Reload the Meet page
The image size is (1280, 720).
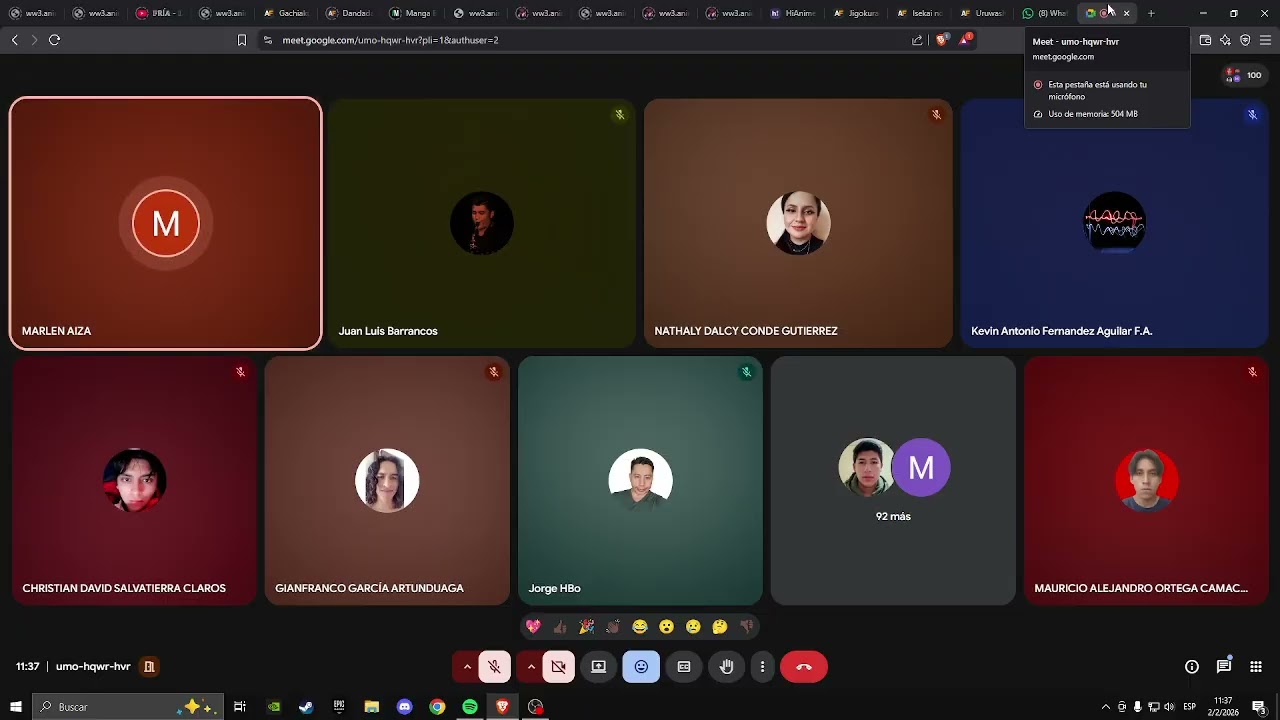pos(54,40)
